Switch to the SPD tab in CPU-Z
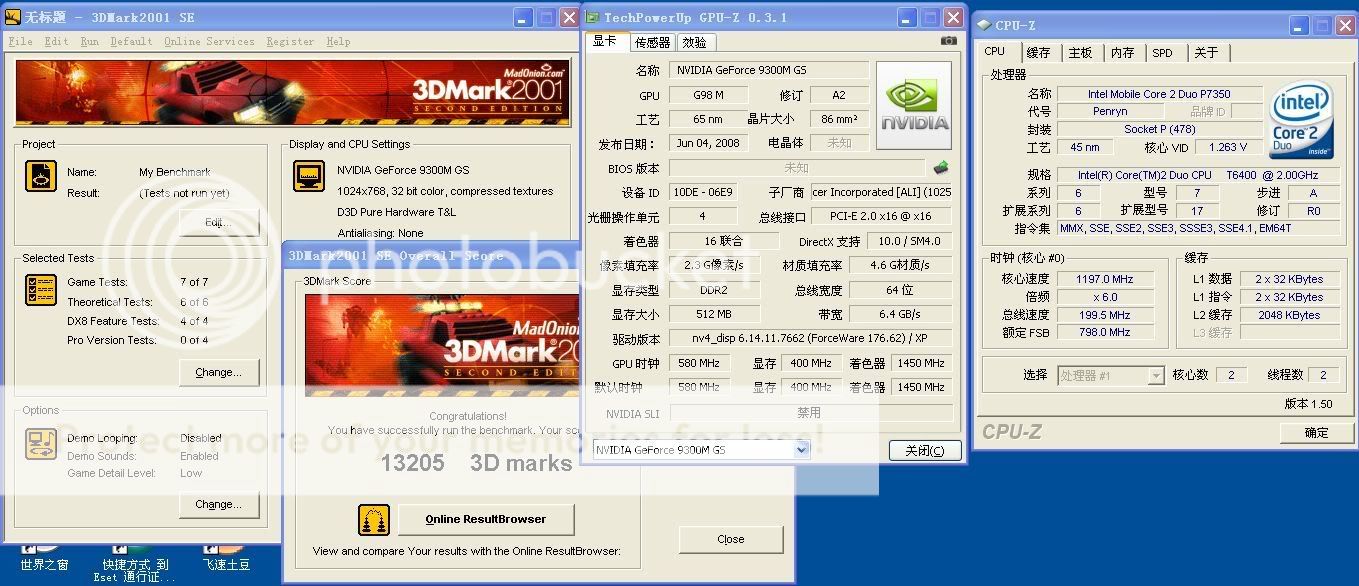The width and height of the screenshot is (1359, 586). [1162, 53]
